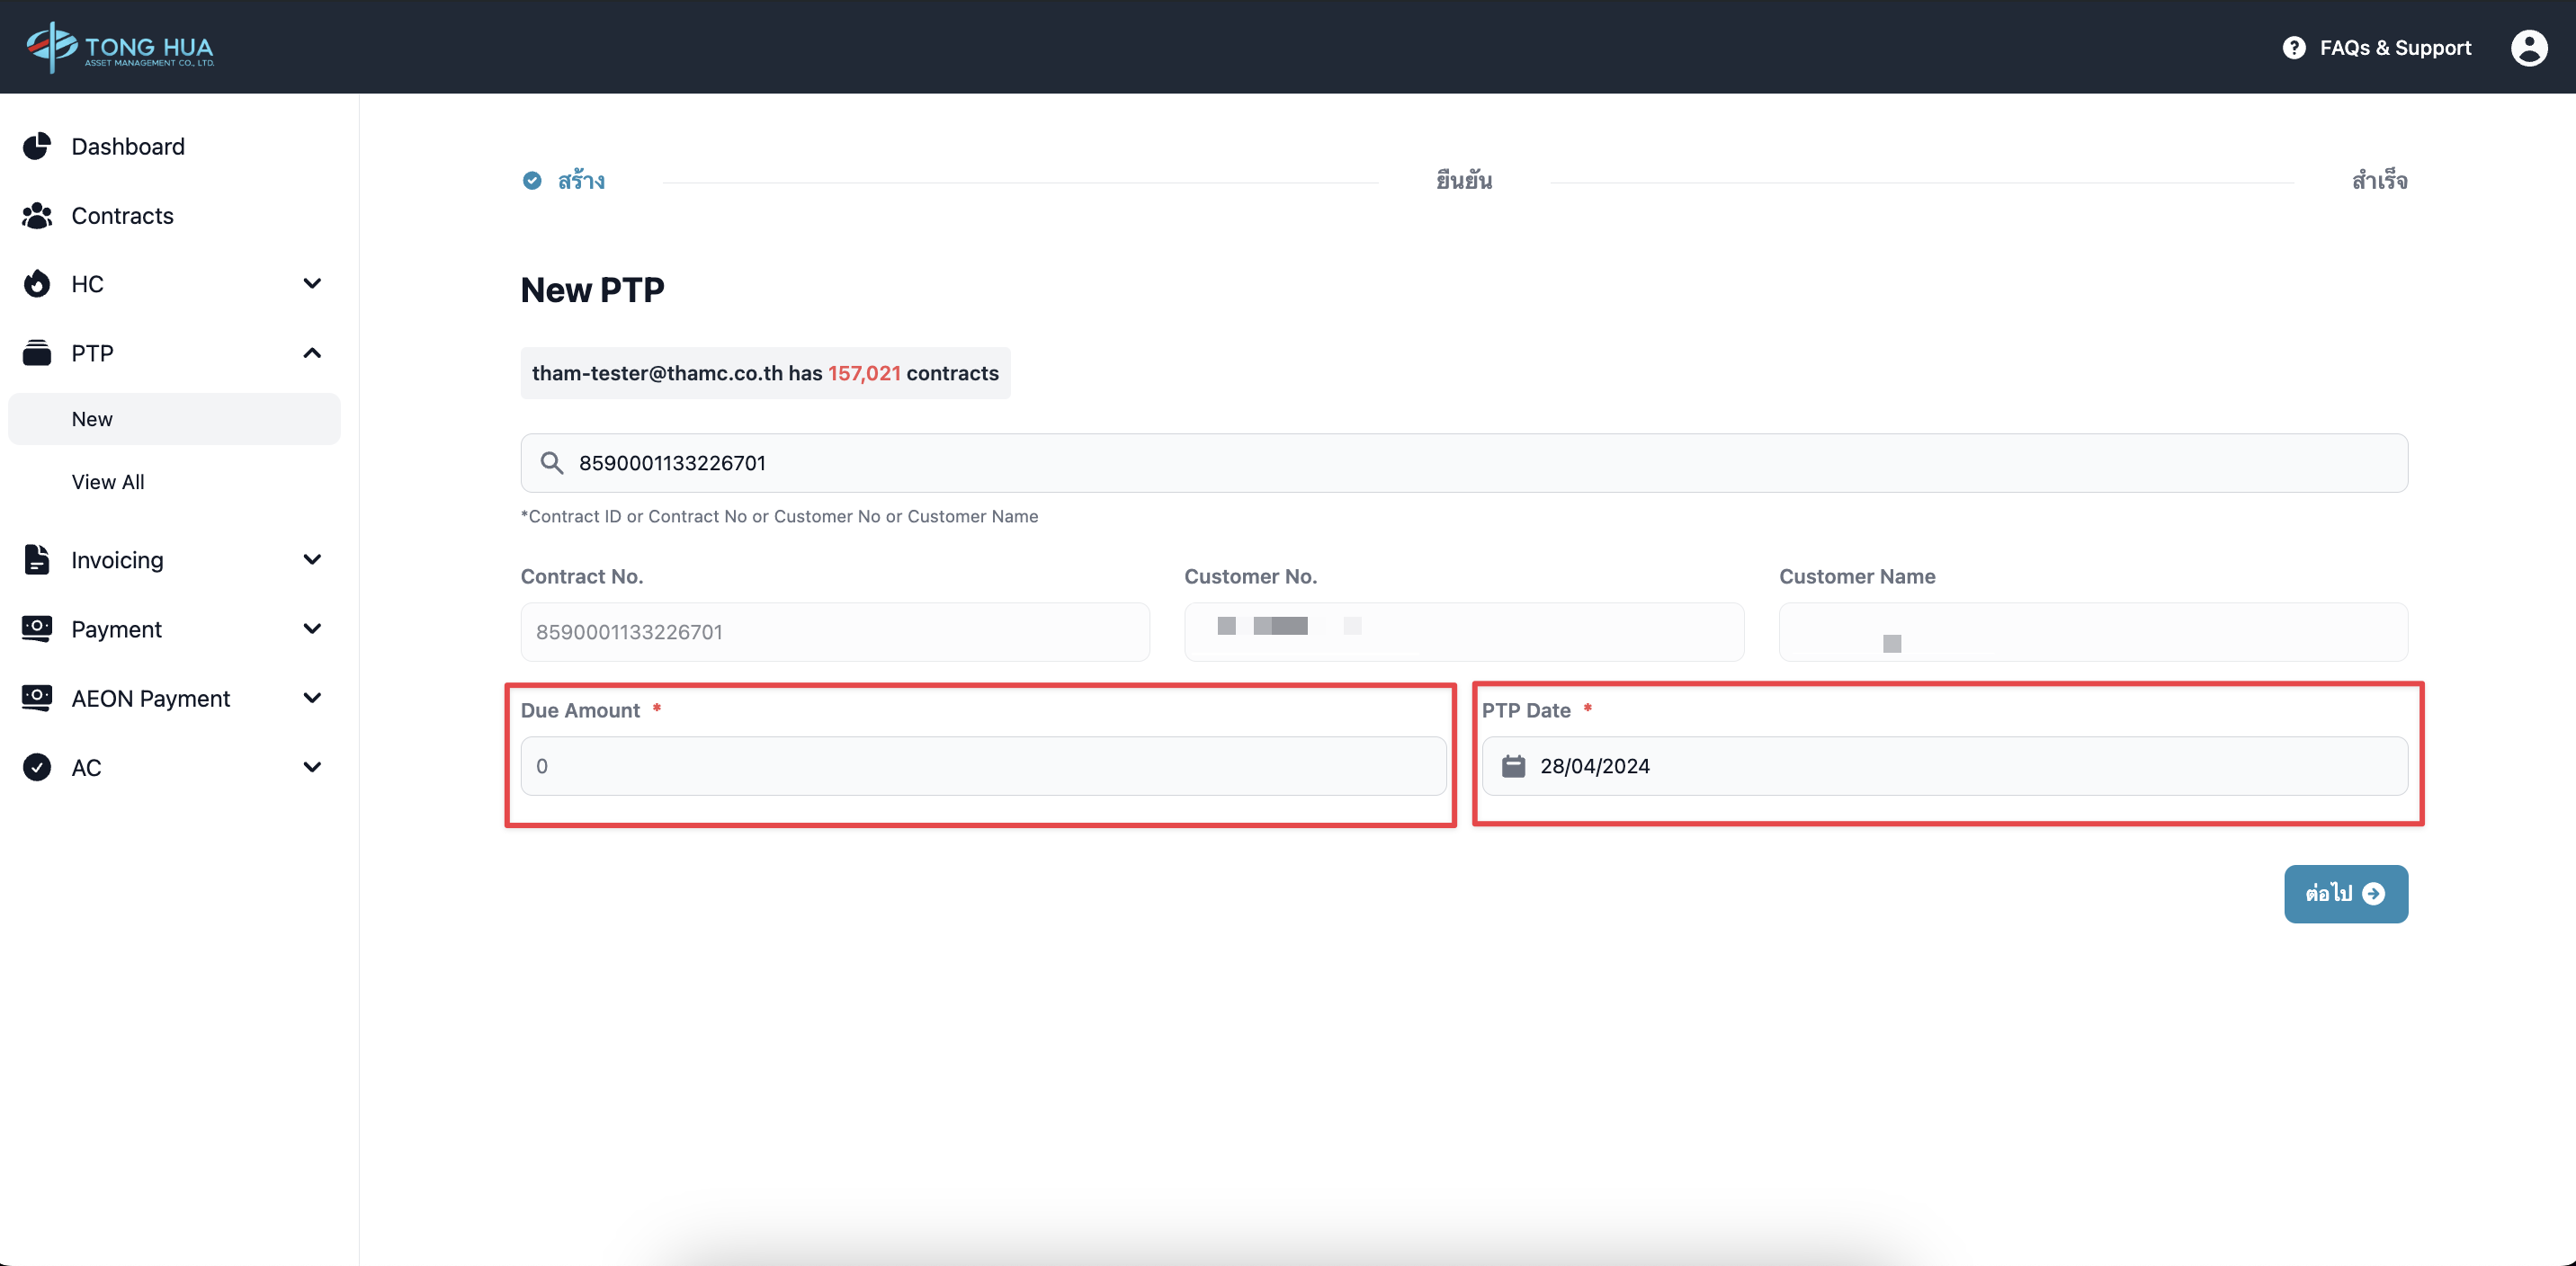Viewport: 2576px width, 1266px height.
Task: Click the FAQs question mark icon
Action: (x=2293, y=47)
